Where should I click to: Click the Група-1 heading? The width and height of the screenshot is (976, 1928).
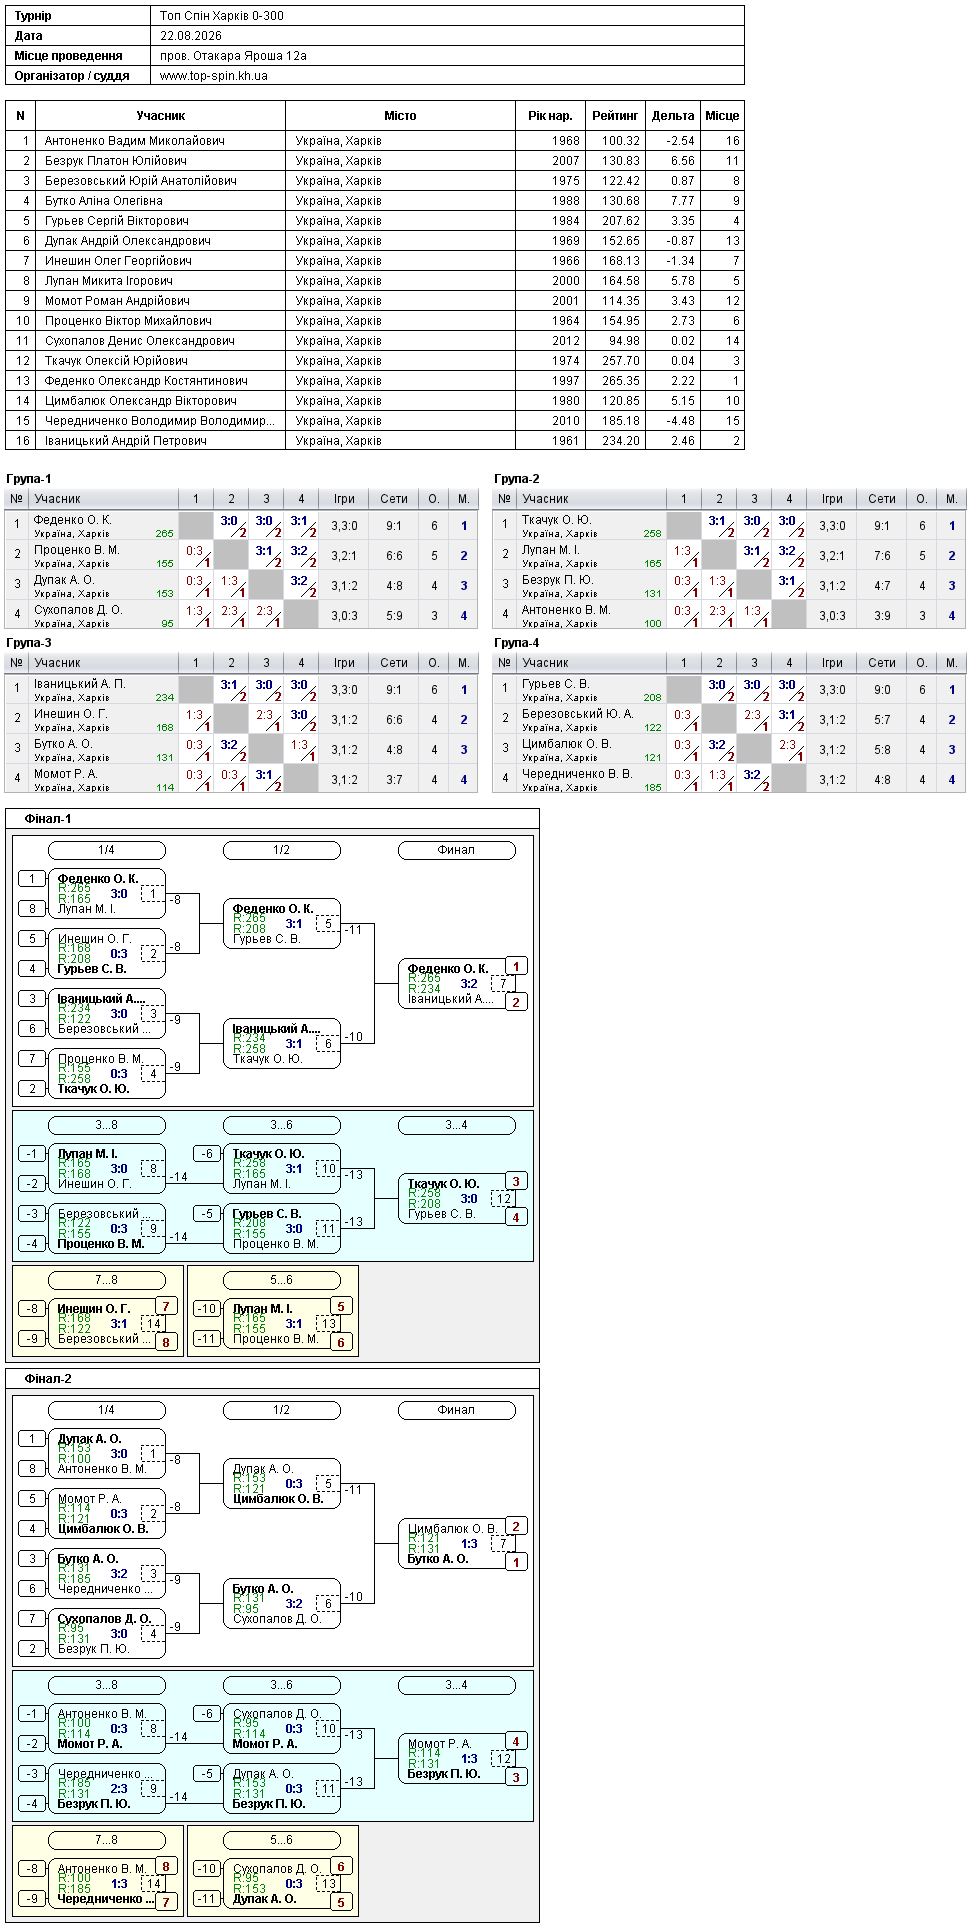click(x=28, y=479)
